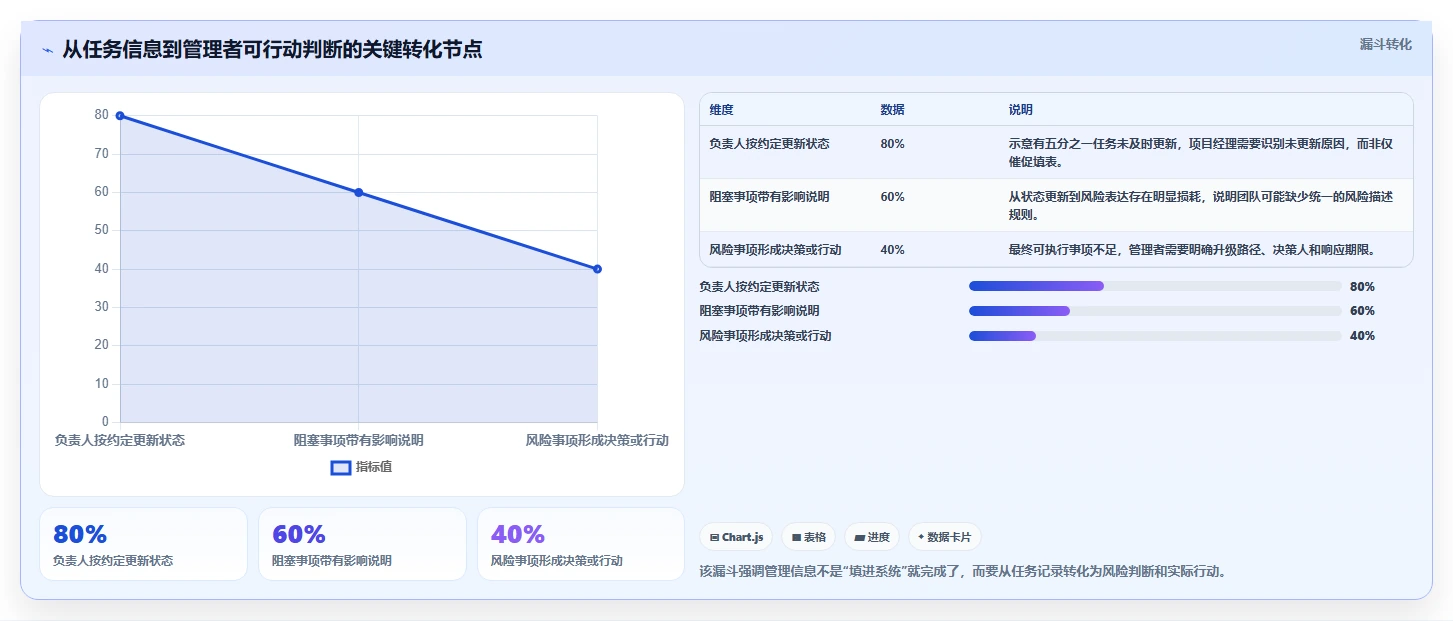The image size is (1453, 621).
Task: Click the description starting 最终可执行事项不足
Action: tap(1192, 250)
